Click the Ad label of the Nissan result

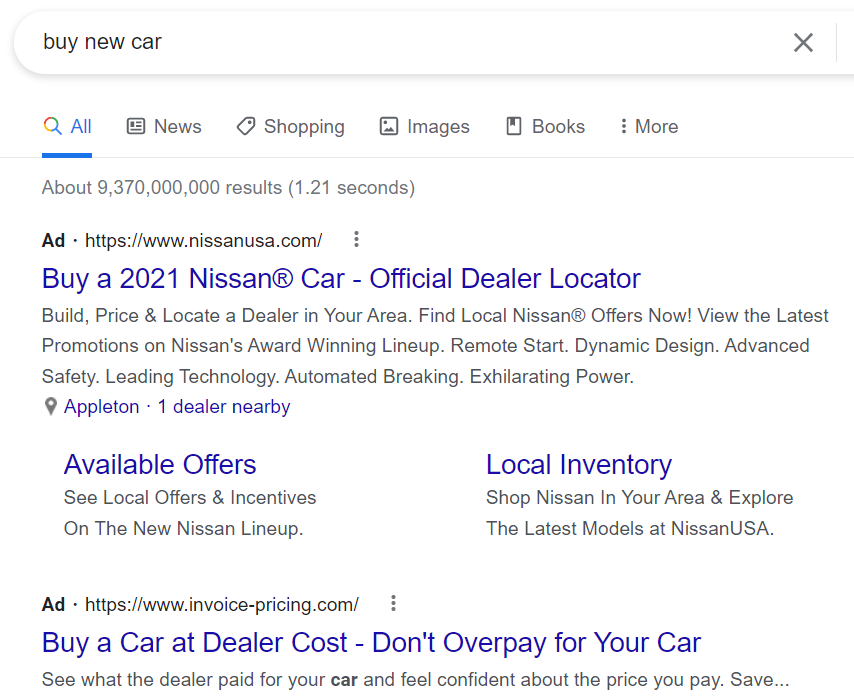[53, 240]
